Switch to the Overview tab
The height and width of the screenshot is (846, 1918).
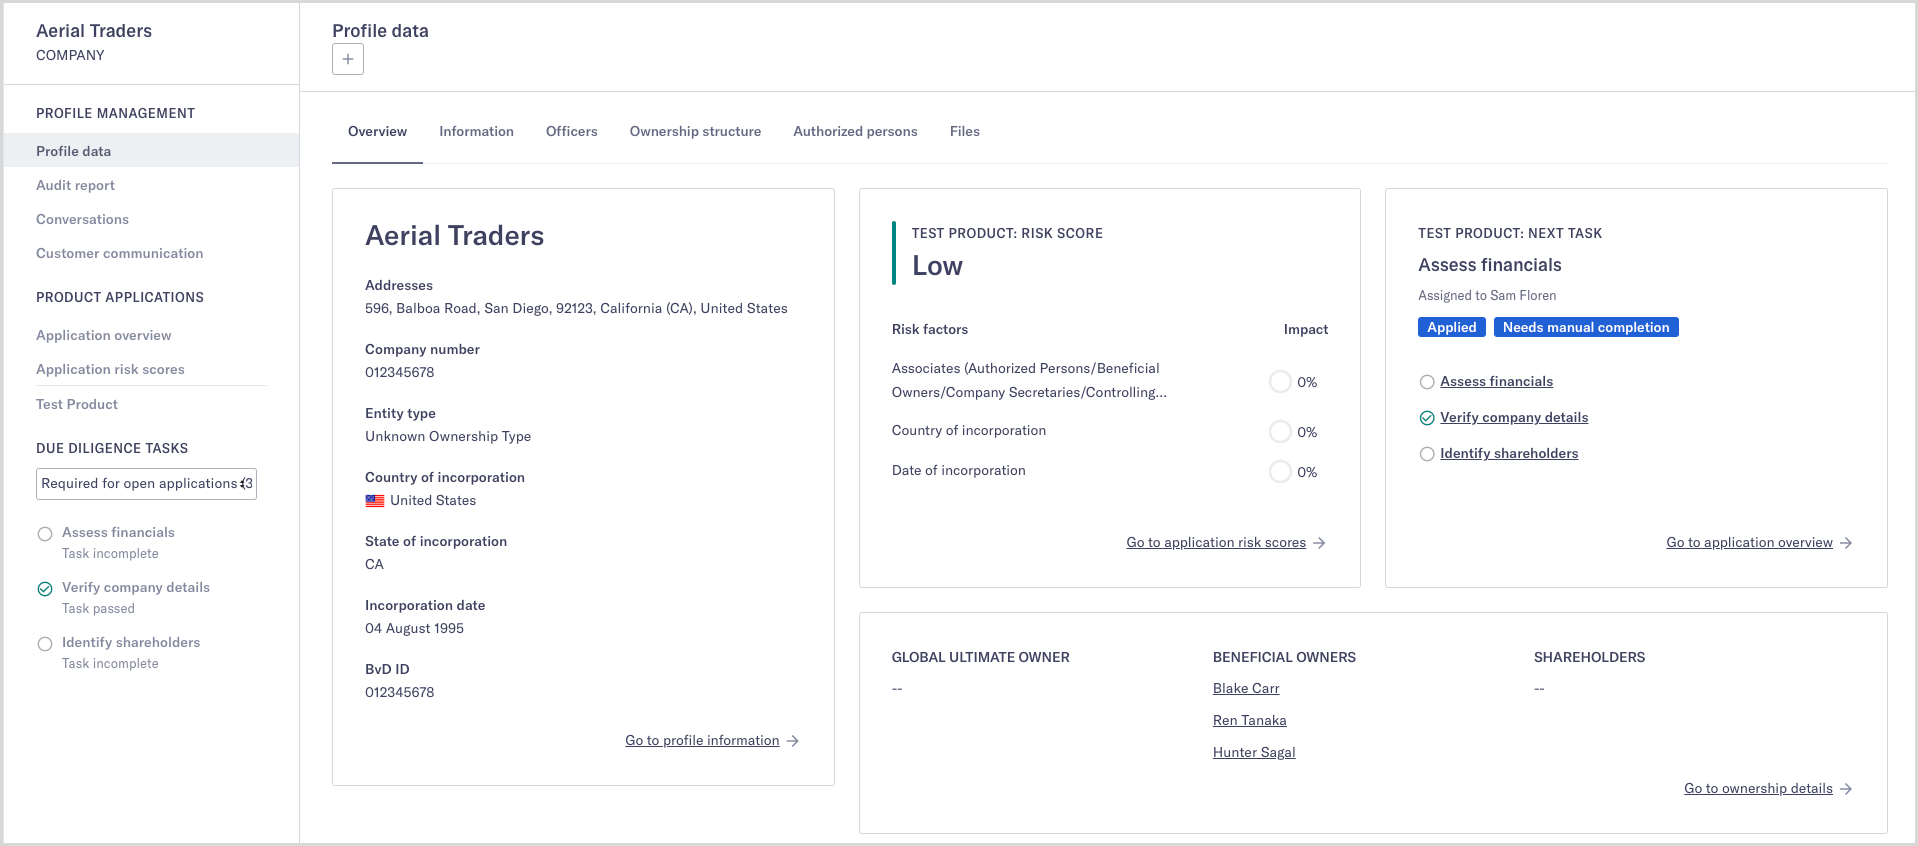tap(377, 131)
